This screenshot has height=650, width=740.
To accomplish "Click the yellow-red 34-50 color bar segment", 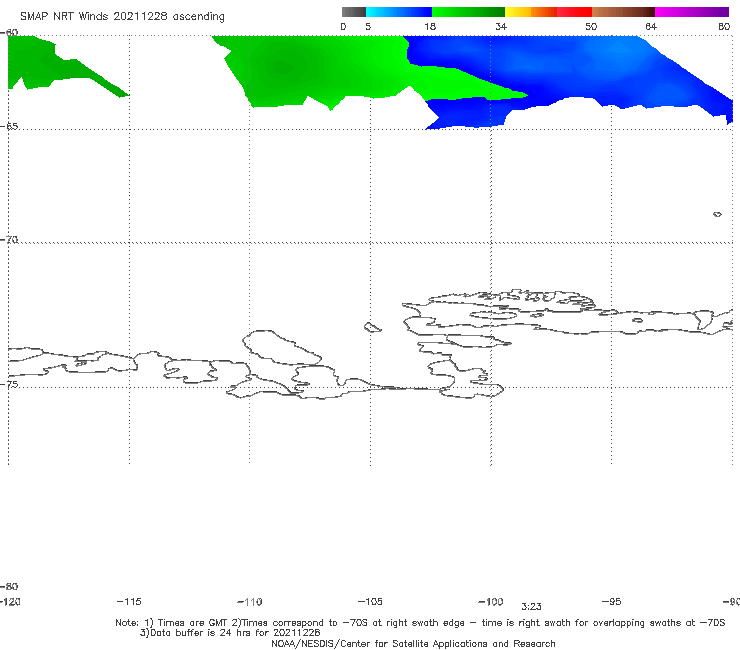I will point(548,12).
